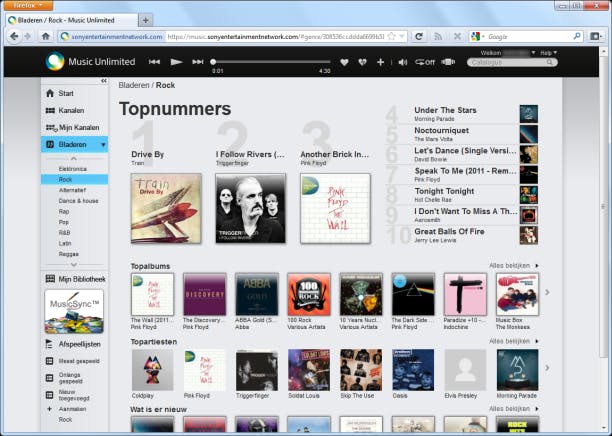612x436 pixels.
Task: Select the R&B genre
Action: pos(64,233)
